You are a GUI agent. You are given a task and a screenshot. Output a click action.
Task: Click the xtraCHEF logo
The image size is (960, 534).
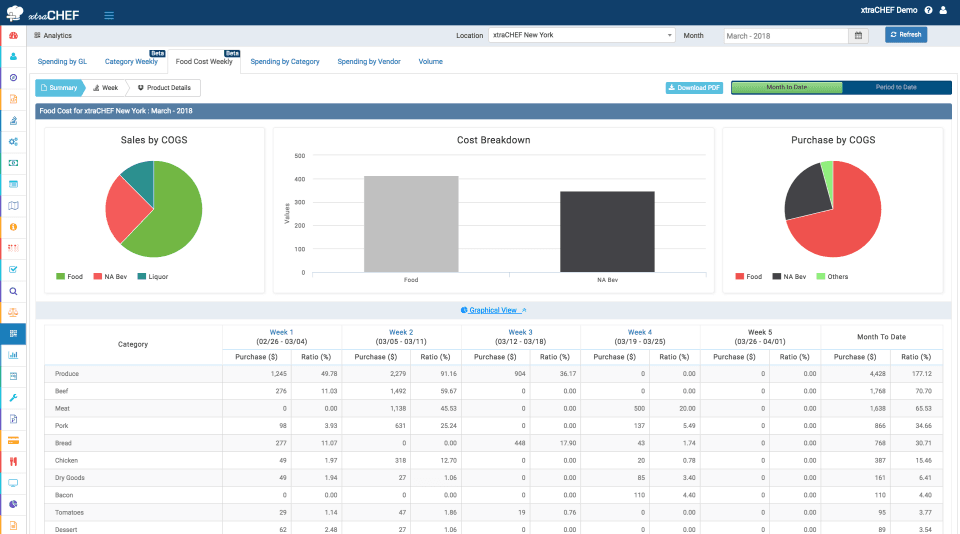[42, 13]
